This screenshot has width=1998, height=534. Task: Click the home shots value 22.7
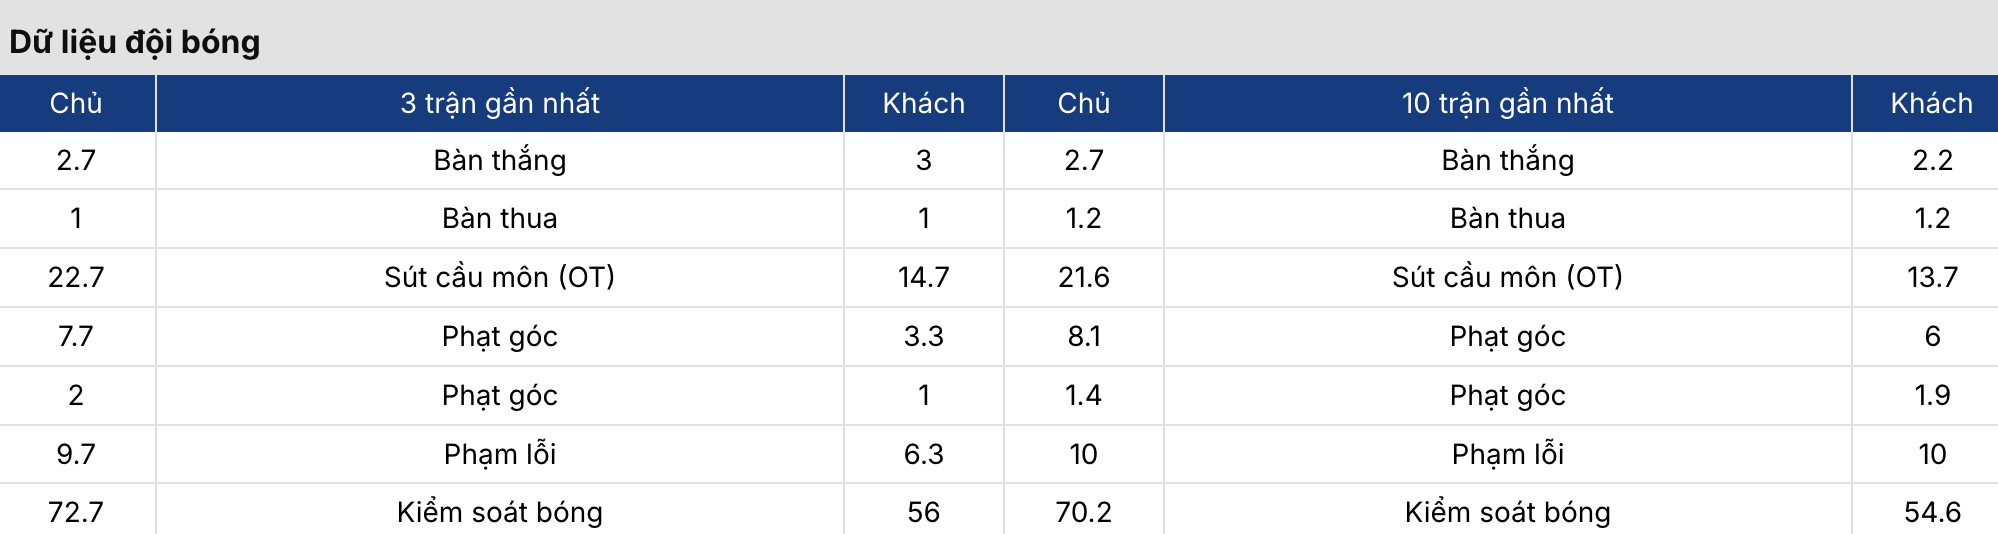[x=76, y=277]
